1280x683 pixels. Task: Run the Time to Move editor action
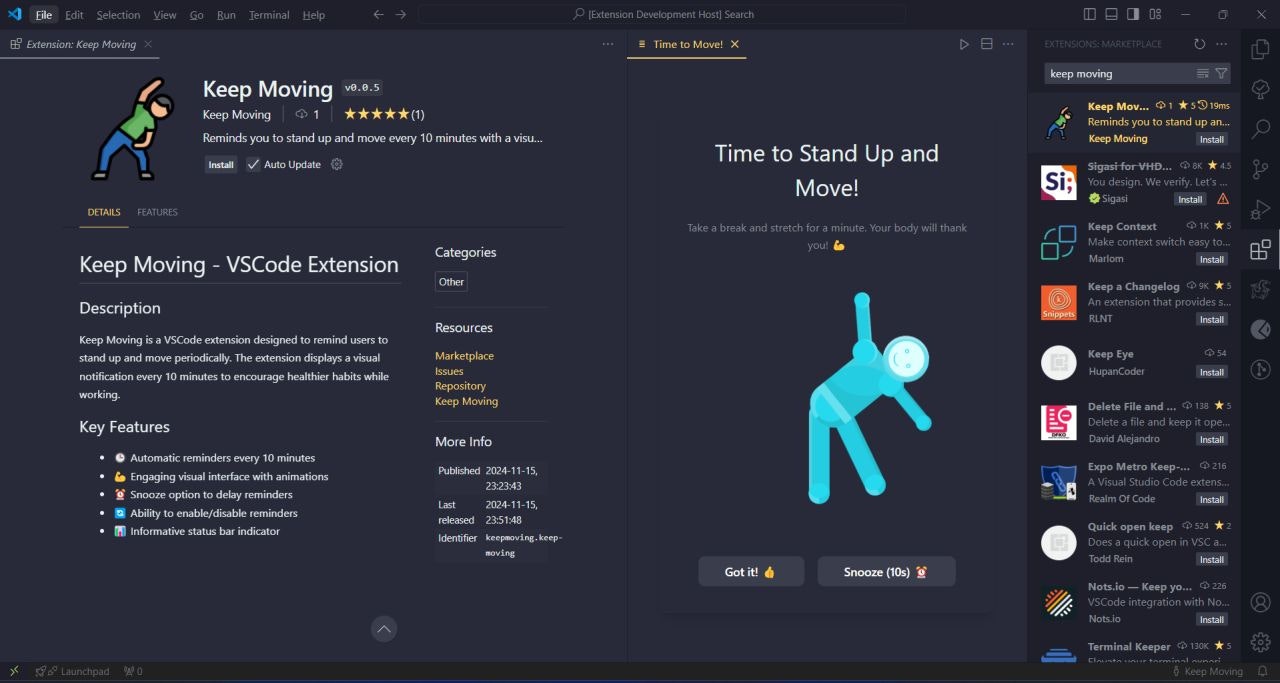(x=964, y=44)
